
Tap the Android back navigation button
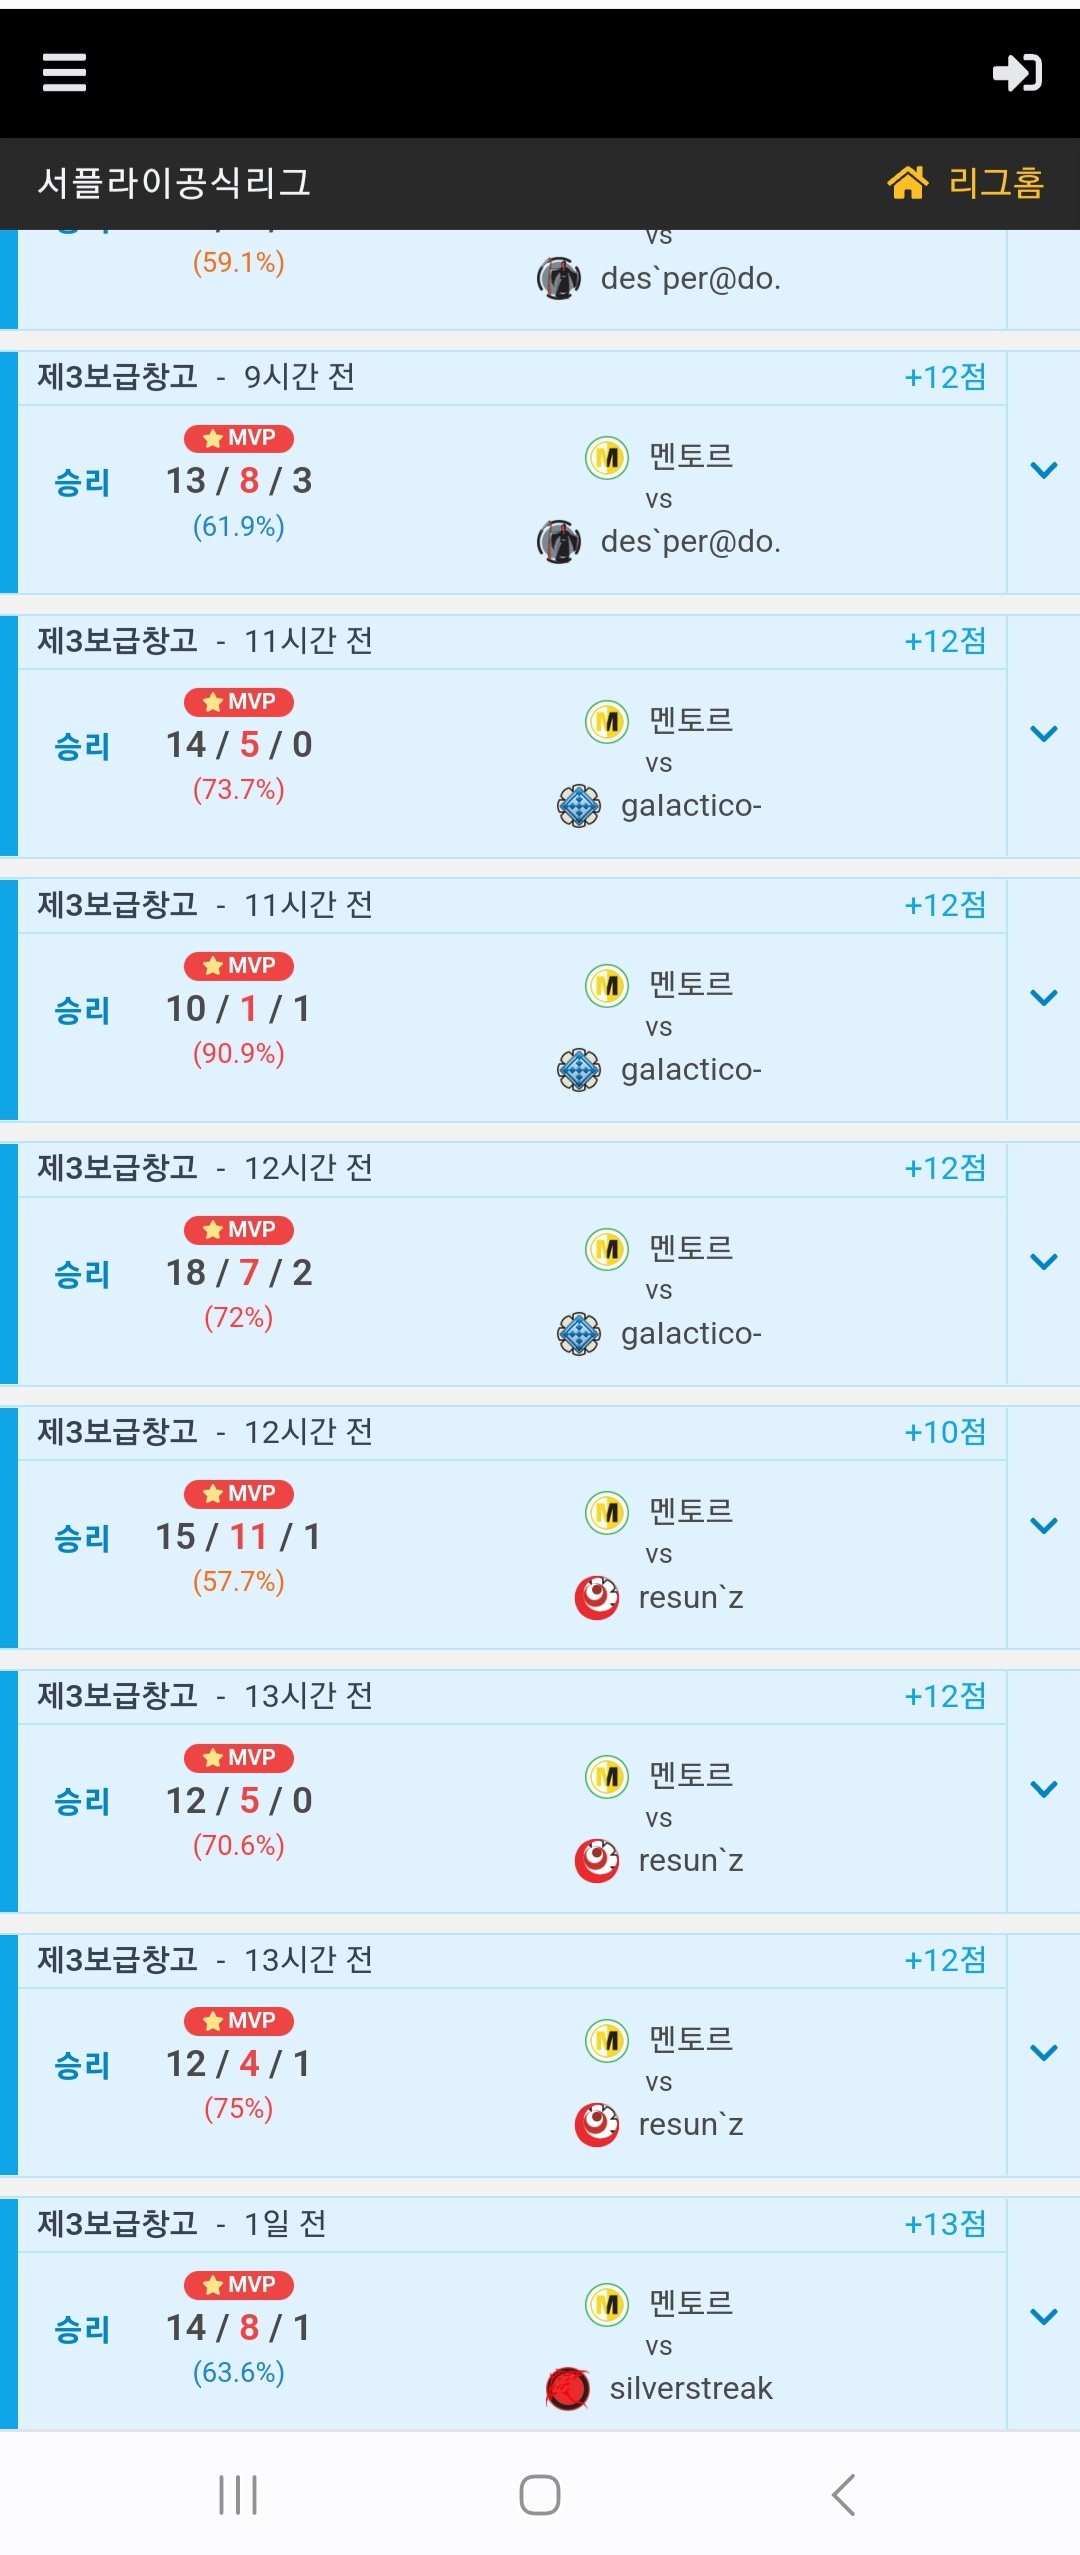[843, 2494]
